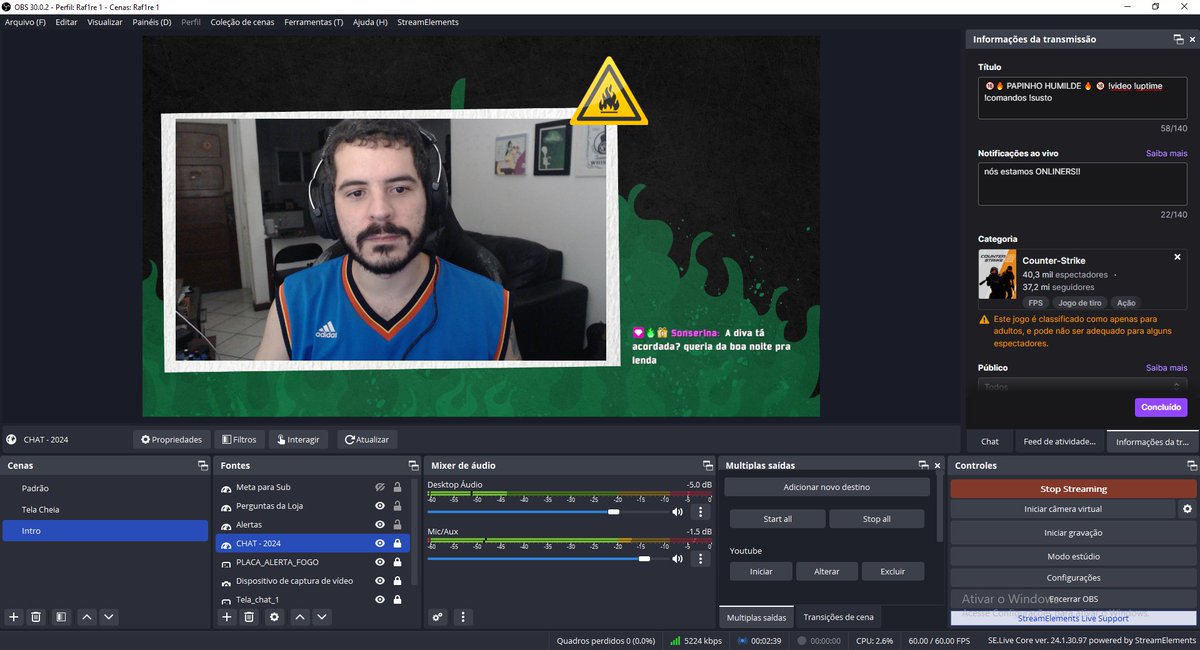Move the CHAT - 2024 source up with arrow icon
The width and height of the screenshot is (1200, 650).
[298, 617]
